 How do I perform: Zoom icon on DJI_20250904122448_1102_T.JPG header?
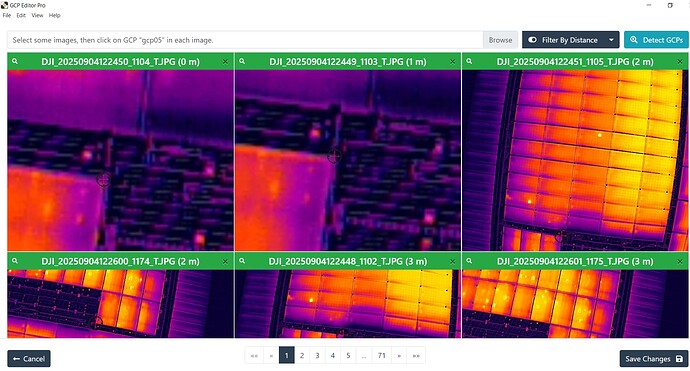(x=242, y=261)
